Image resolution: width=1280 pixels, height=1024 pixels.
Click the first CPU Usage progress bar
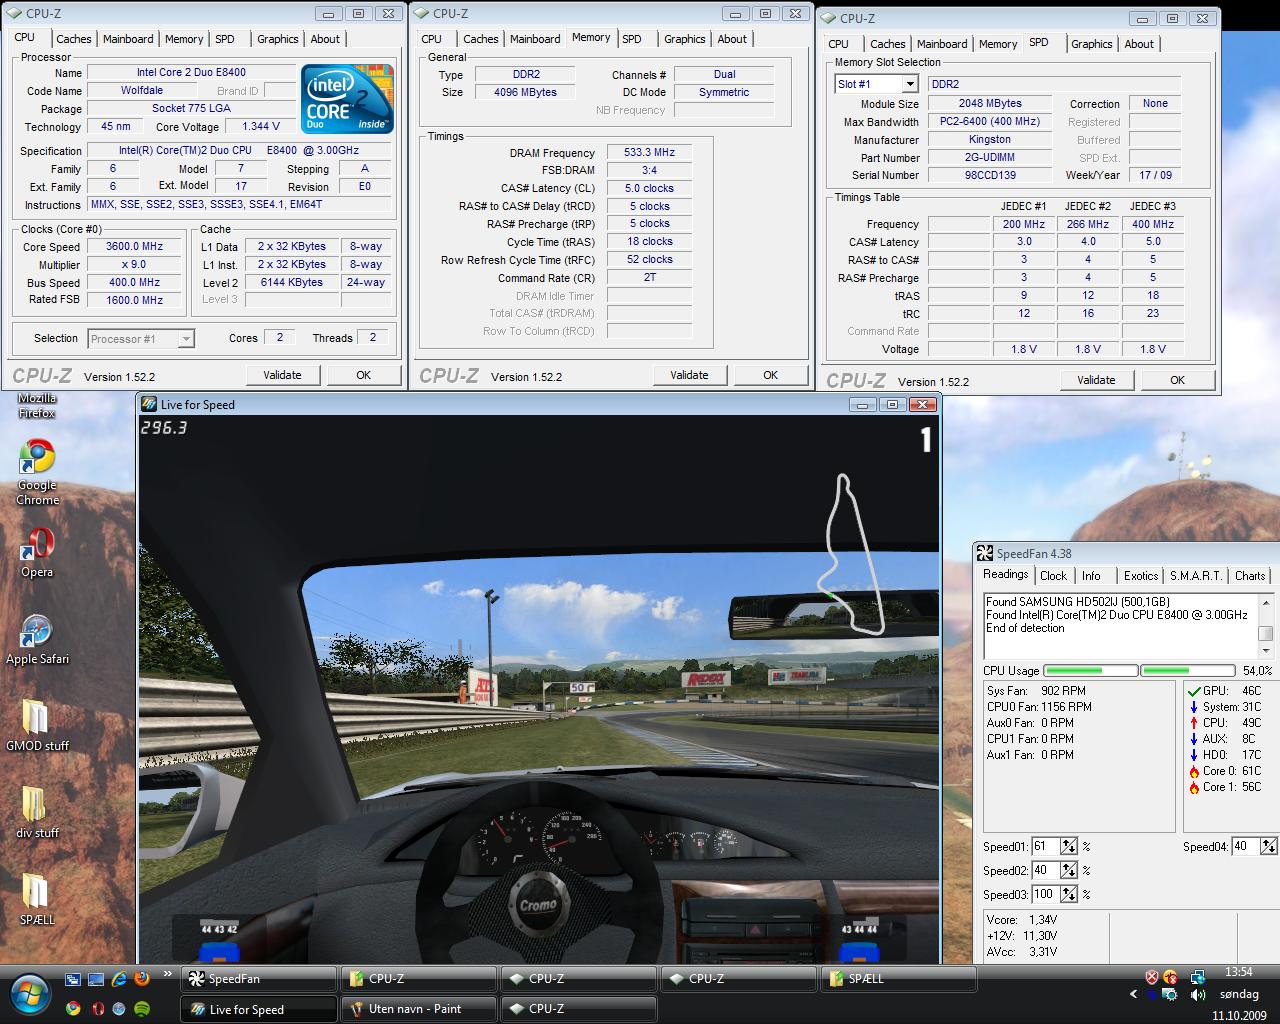(x=1089, y=671)
